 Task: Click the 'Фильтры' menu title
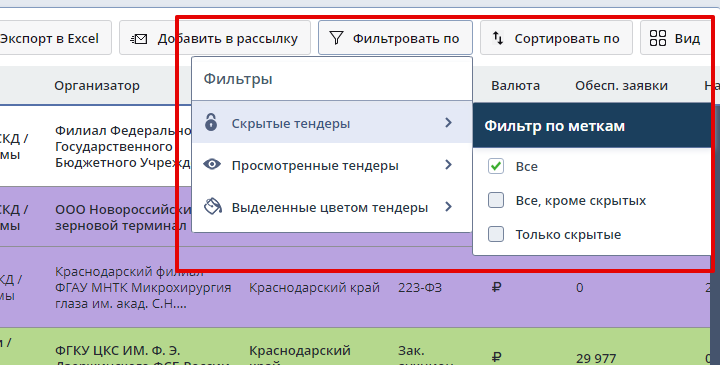[x=238, y=79]
